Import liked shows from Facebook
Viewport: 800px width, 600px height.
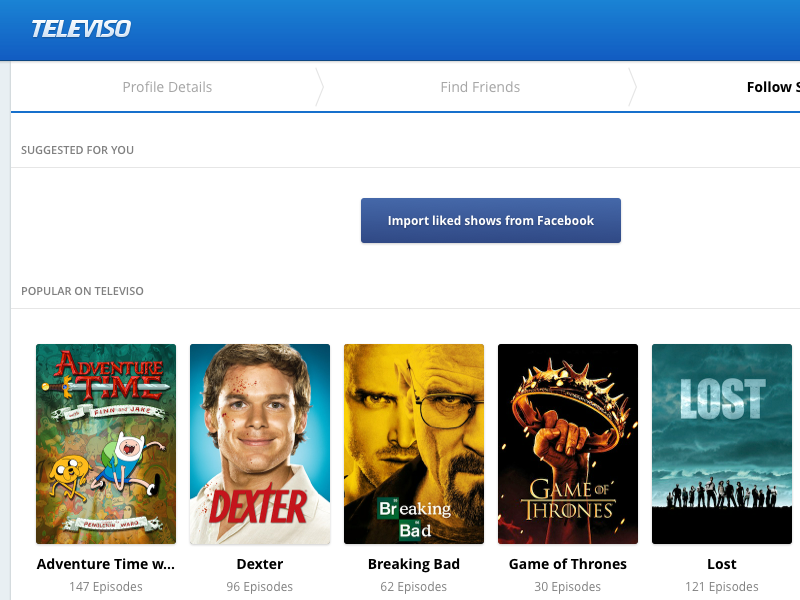coord(491,221)
